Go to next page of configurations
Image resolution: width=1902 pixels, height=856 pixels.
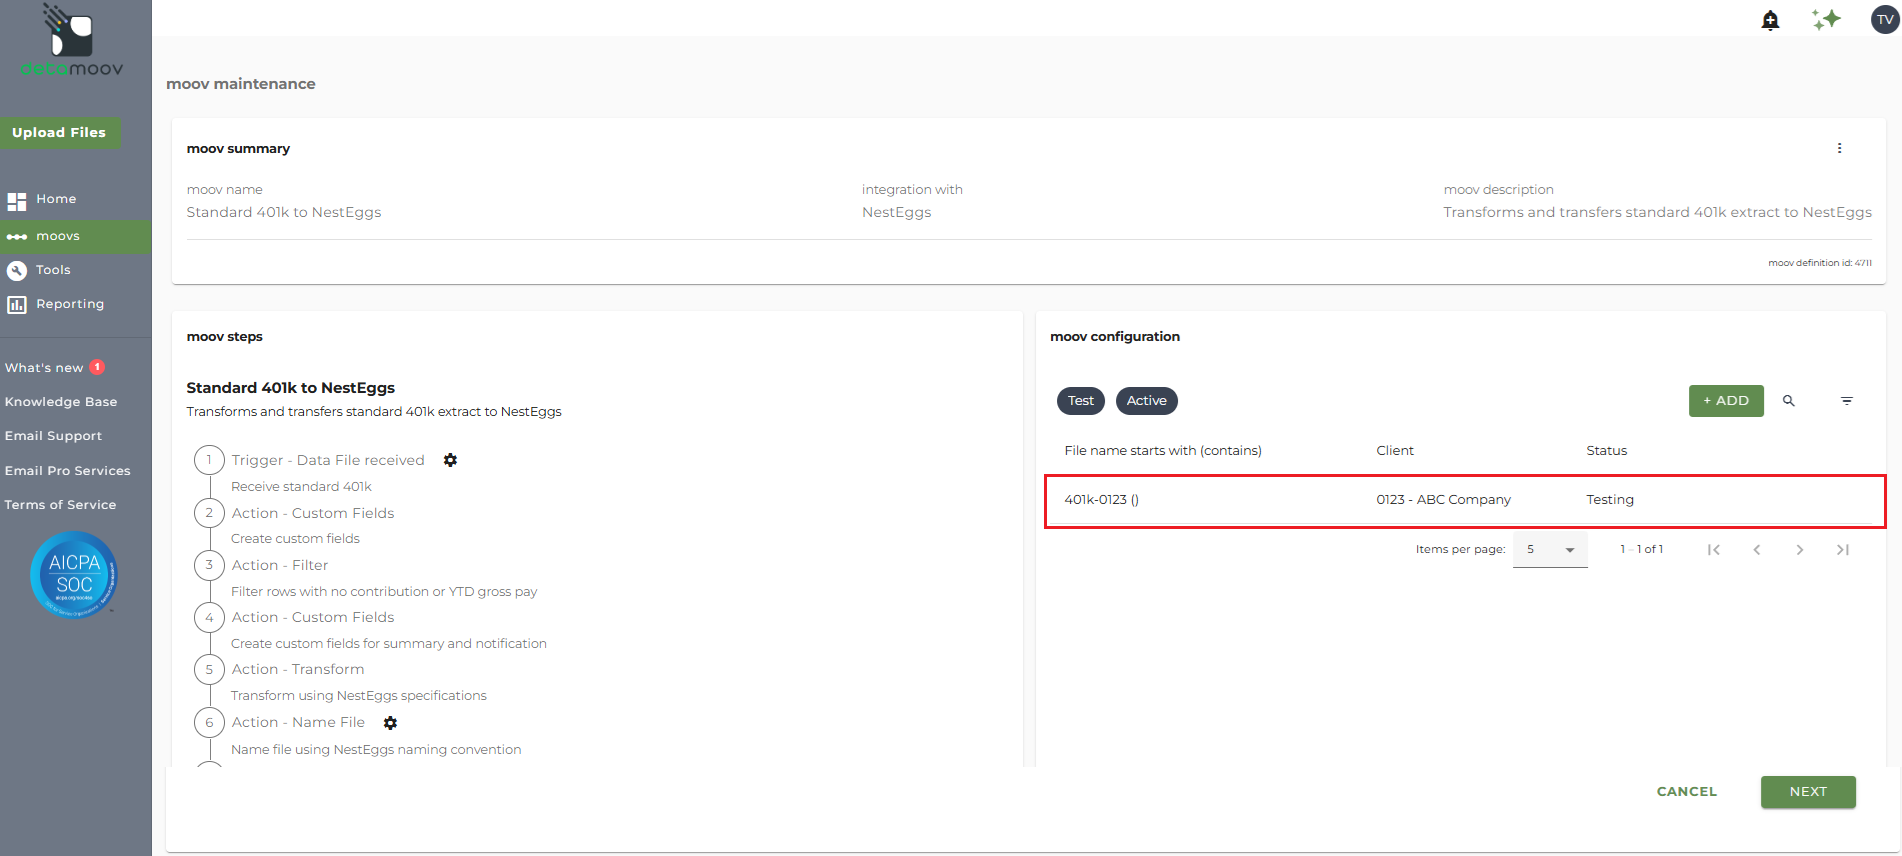pos(1800,549)
